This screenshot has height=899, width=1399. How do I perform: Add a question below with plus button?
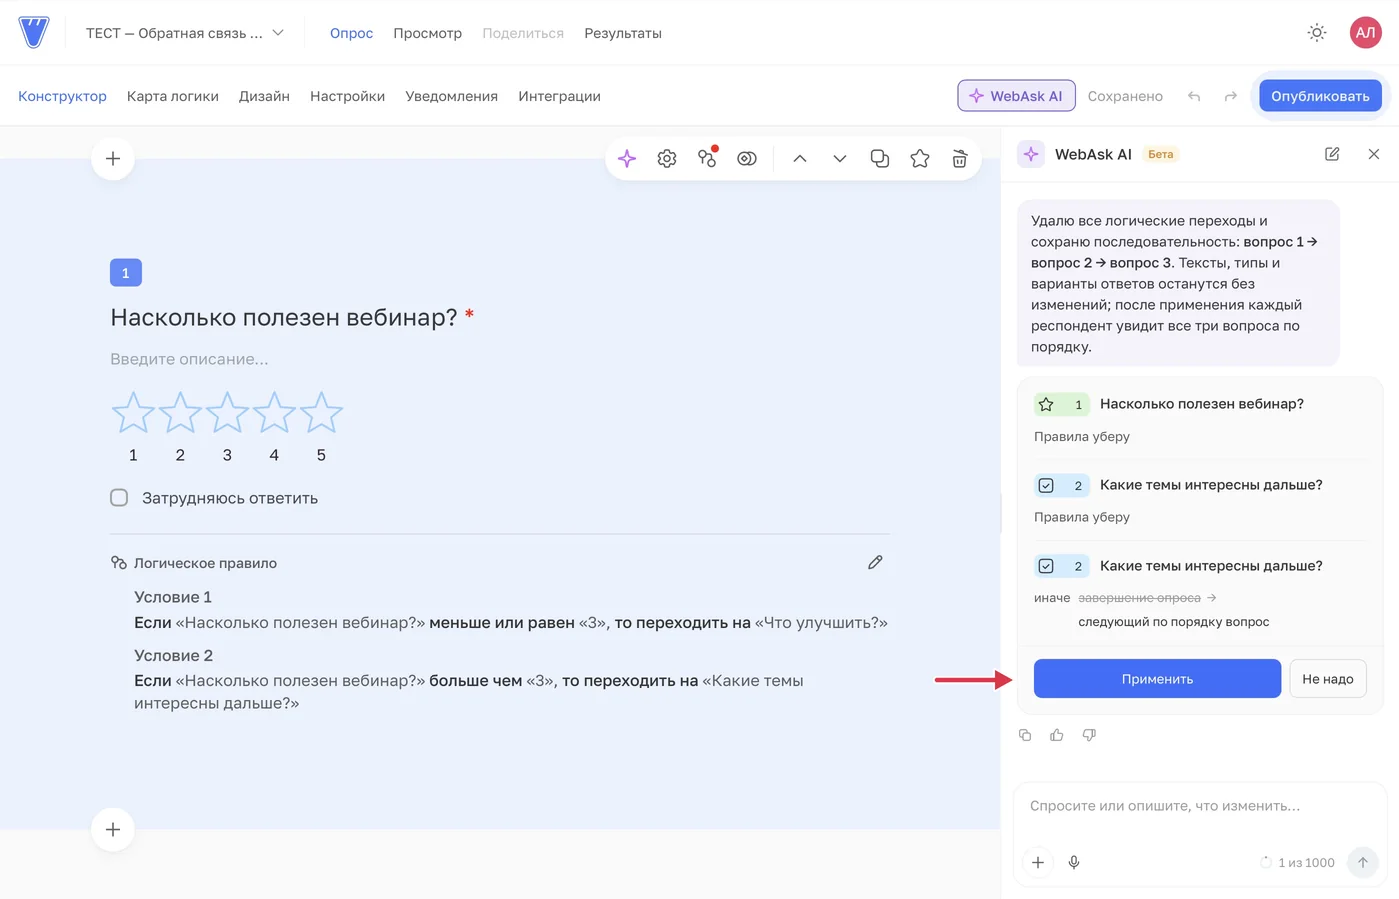pyautogui.click(x=113, y=829)
